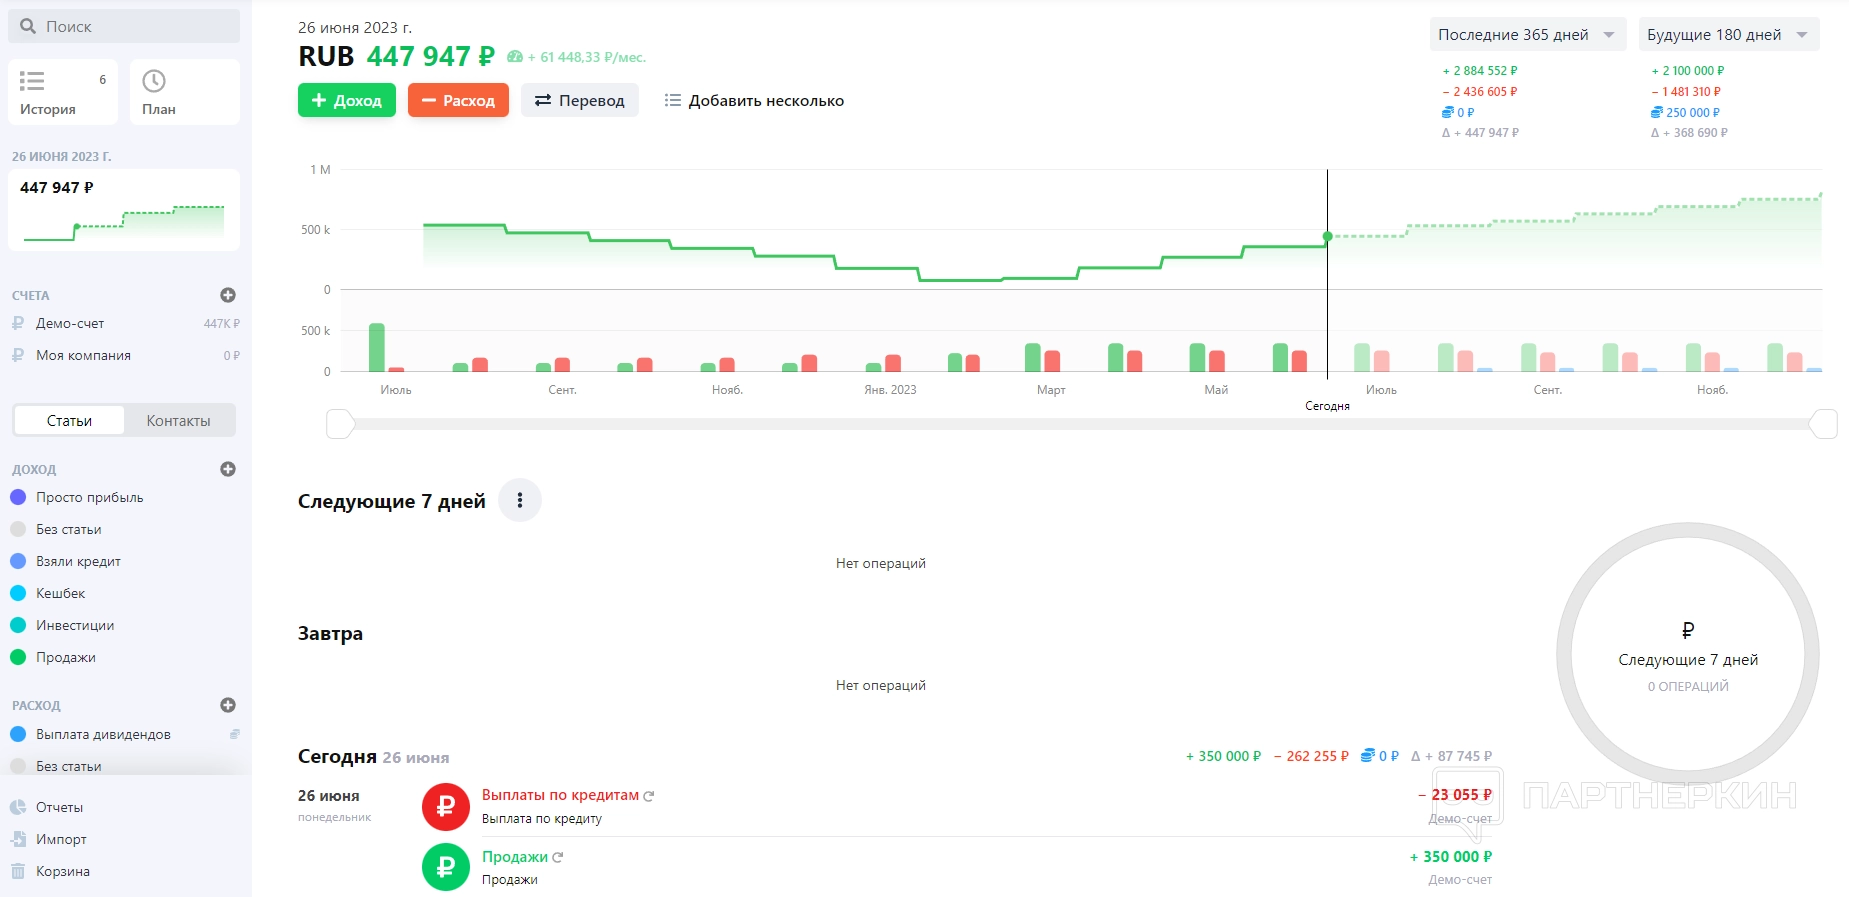This screenshot has height=897, width=1849.
Task: Toggle the Продажи income category color dot
Action: 18,657
